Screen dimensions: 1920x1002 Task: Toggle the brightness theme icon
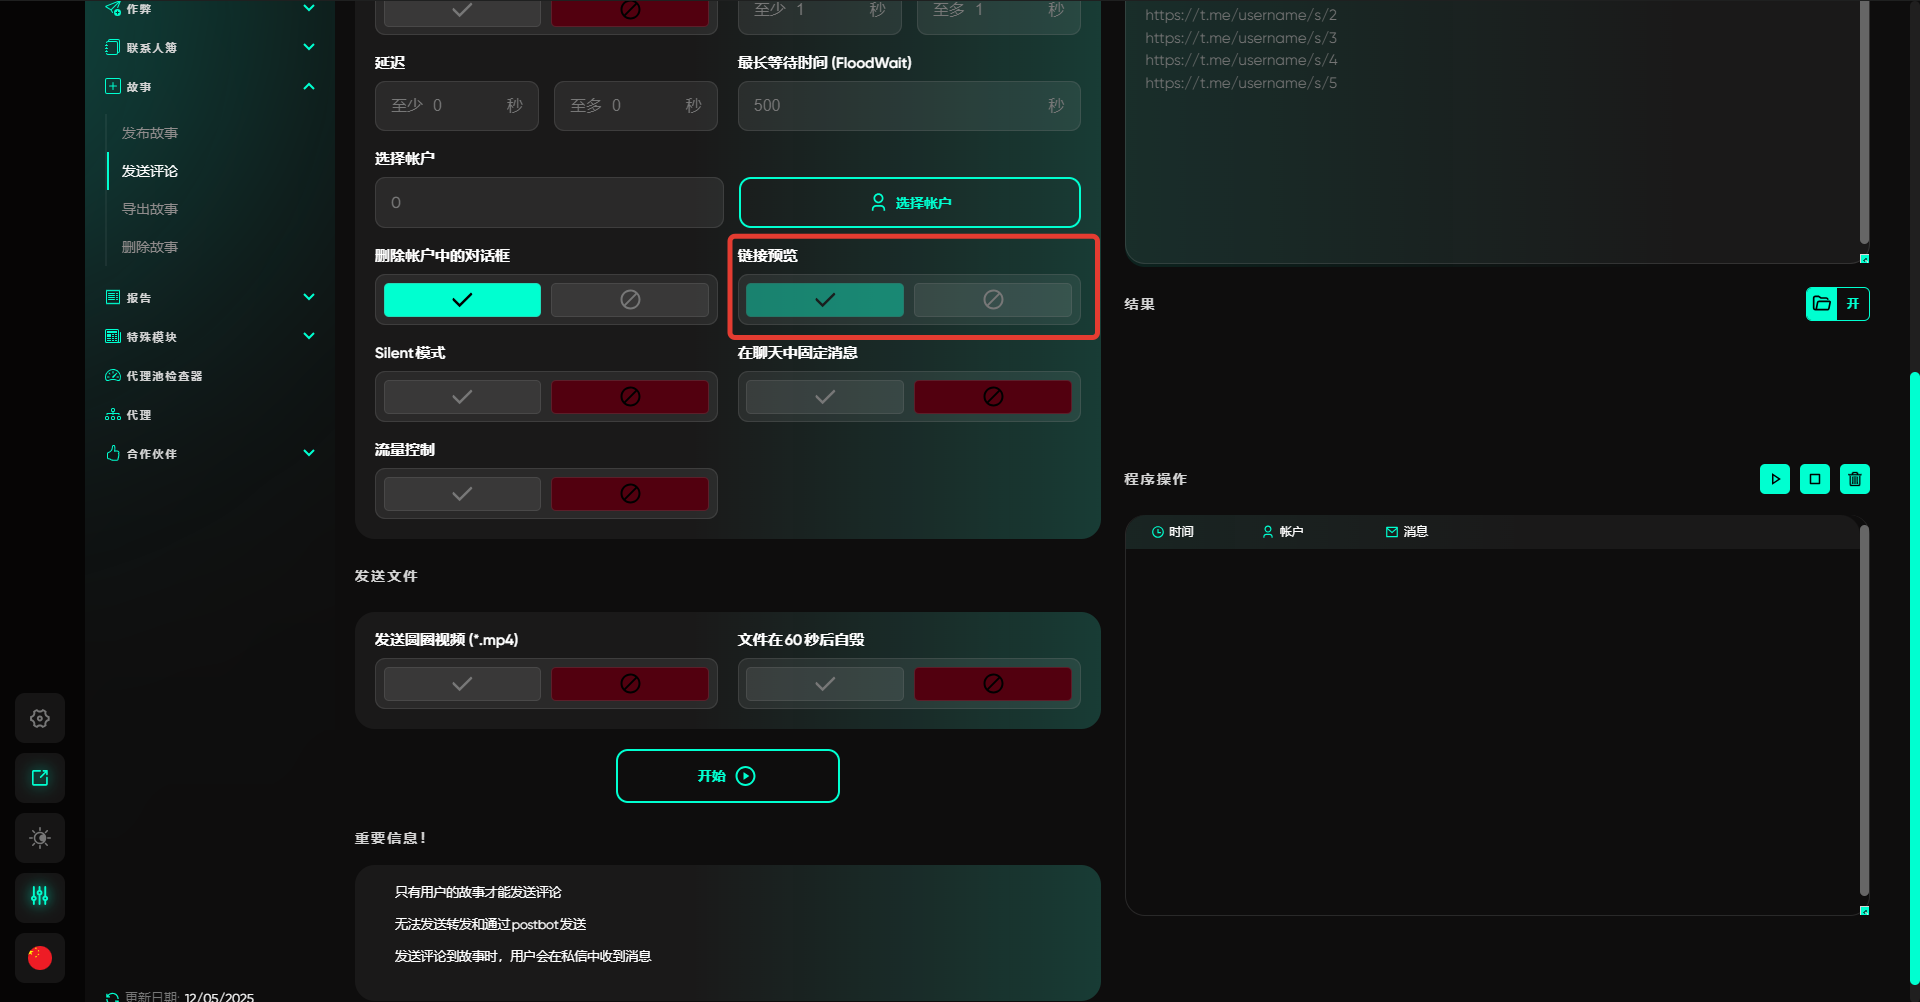40,838
